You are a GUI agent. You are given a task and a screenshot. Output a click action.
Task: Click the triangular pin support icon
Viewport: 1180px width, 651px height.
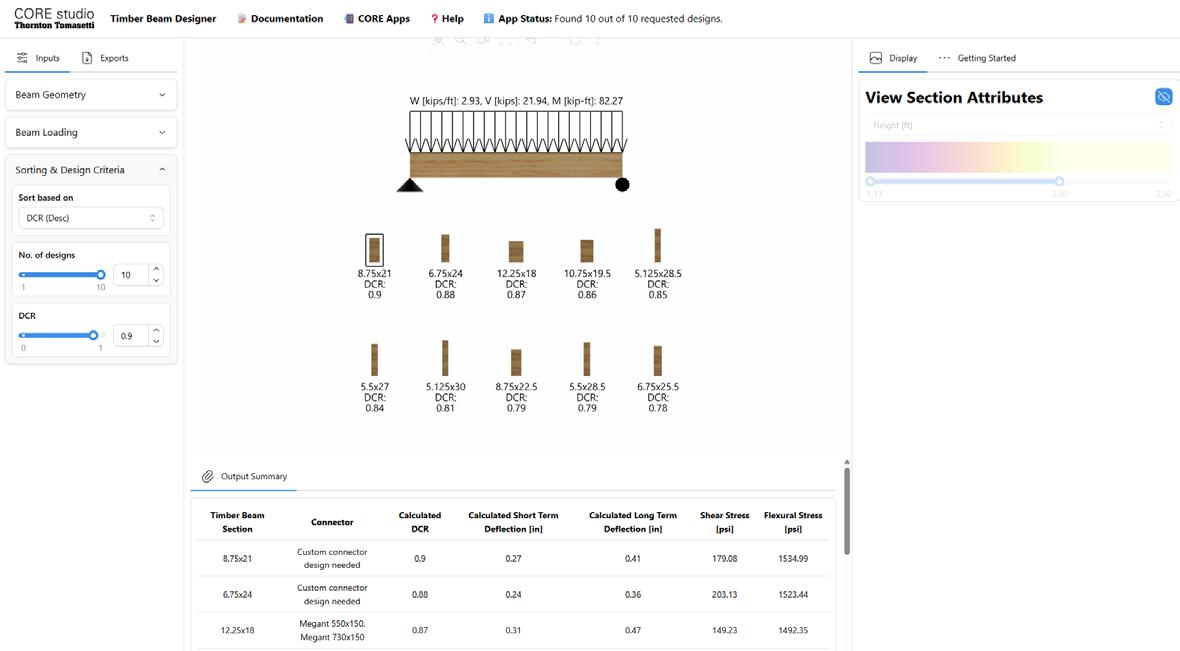(409, 185)
